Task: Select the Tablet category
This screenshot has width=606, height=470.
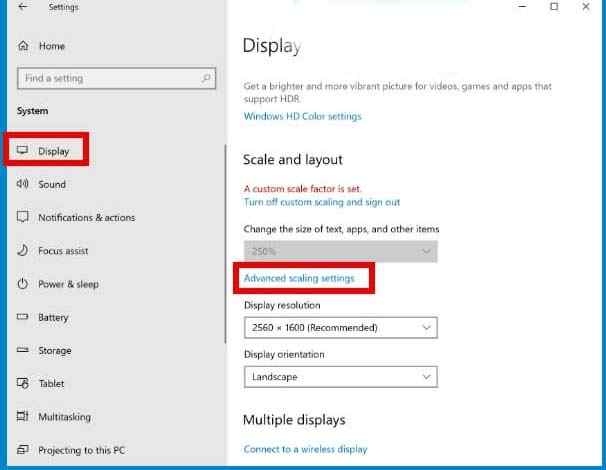Action: click(x=51, y=384)
